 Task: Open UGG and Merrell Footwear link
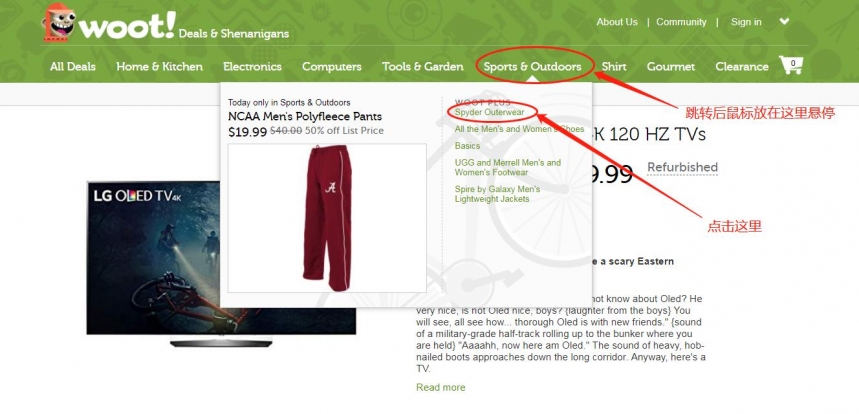[508, 168]
